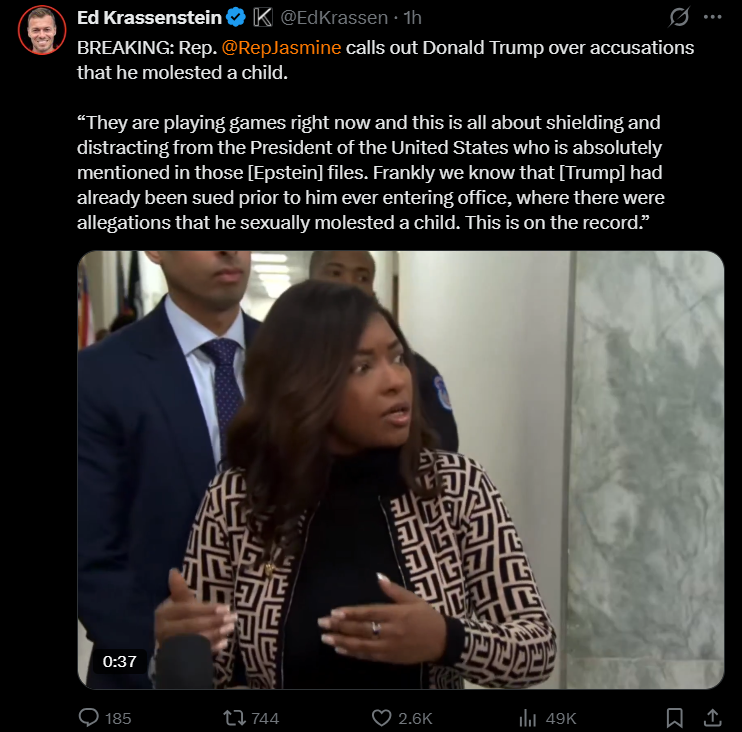Repost using the retweet arrows icon
This screenshot has width=742, height=732.
click(235, 718)
